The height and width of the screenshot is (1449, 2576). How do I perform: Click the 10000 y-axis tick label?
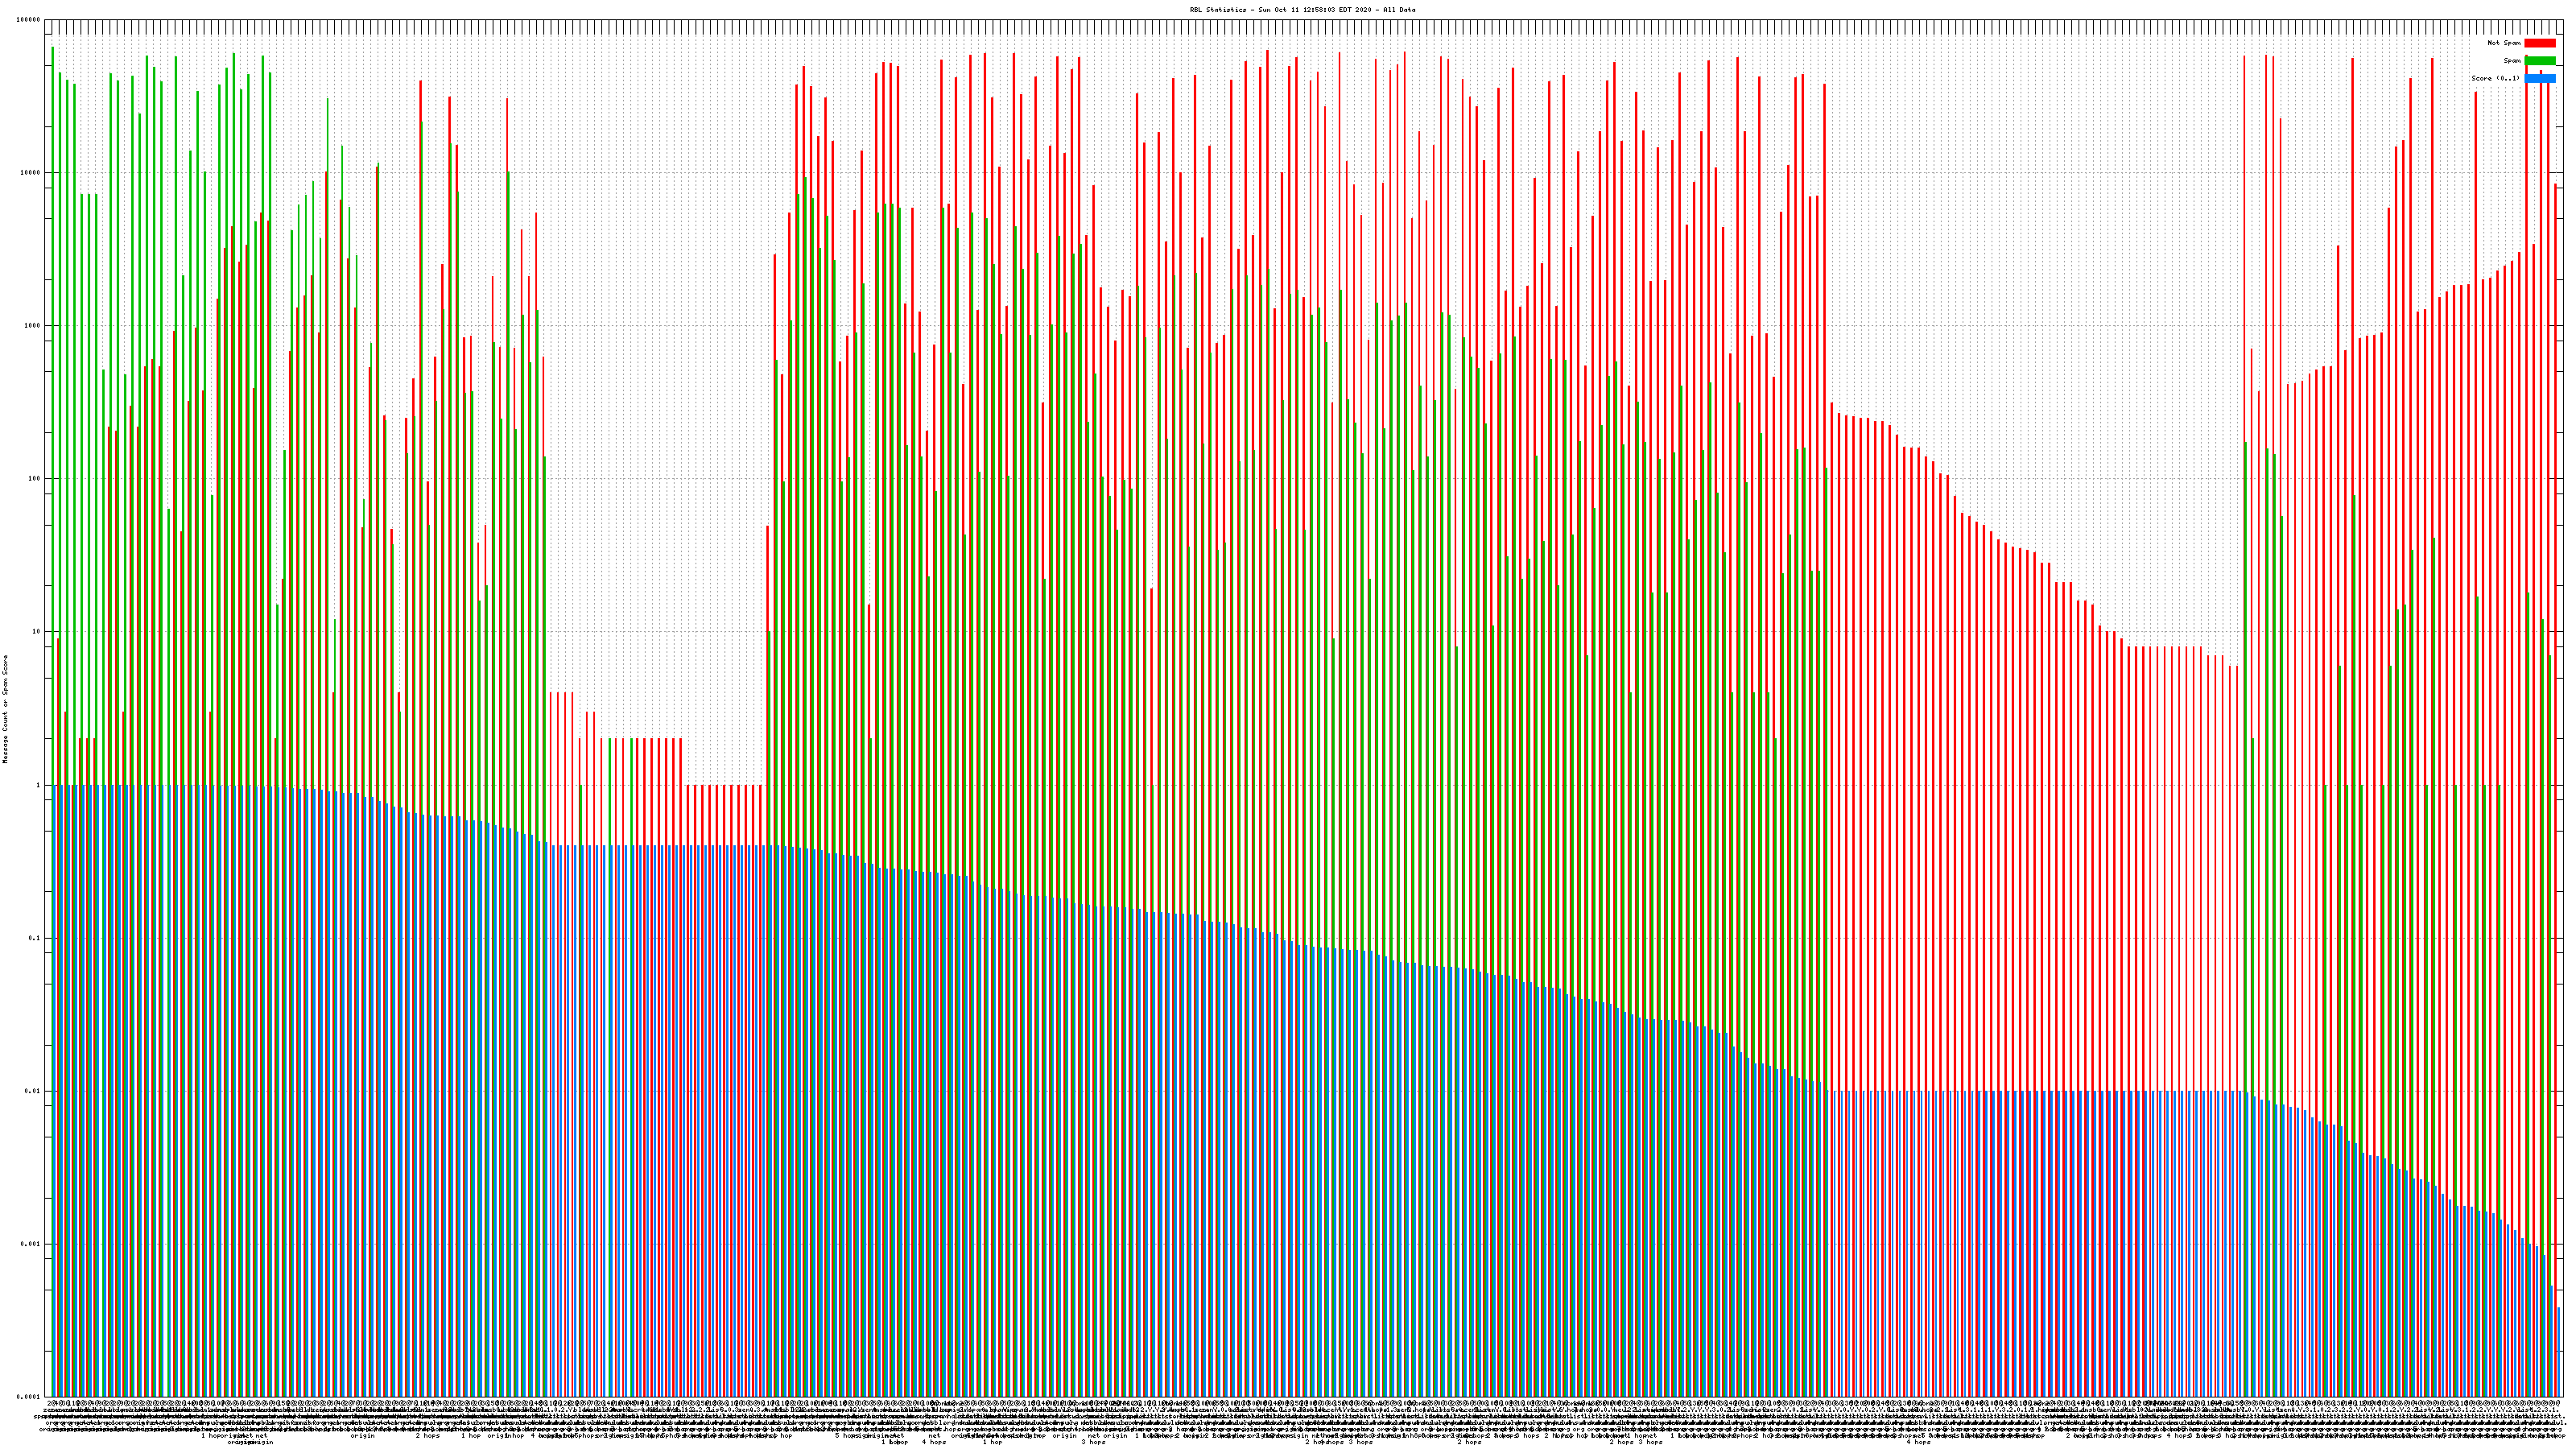(x=31, y=173)
